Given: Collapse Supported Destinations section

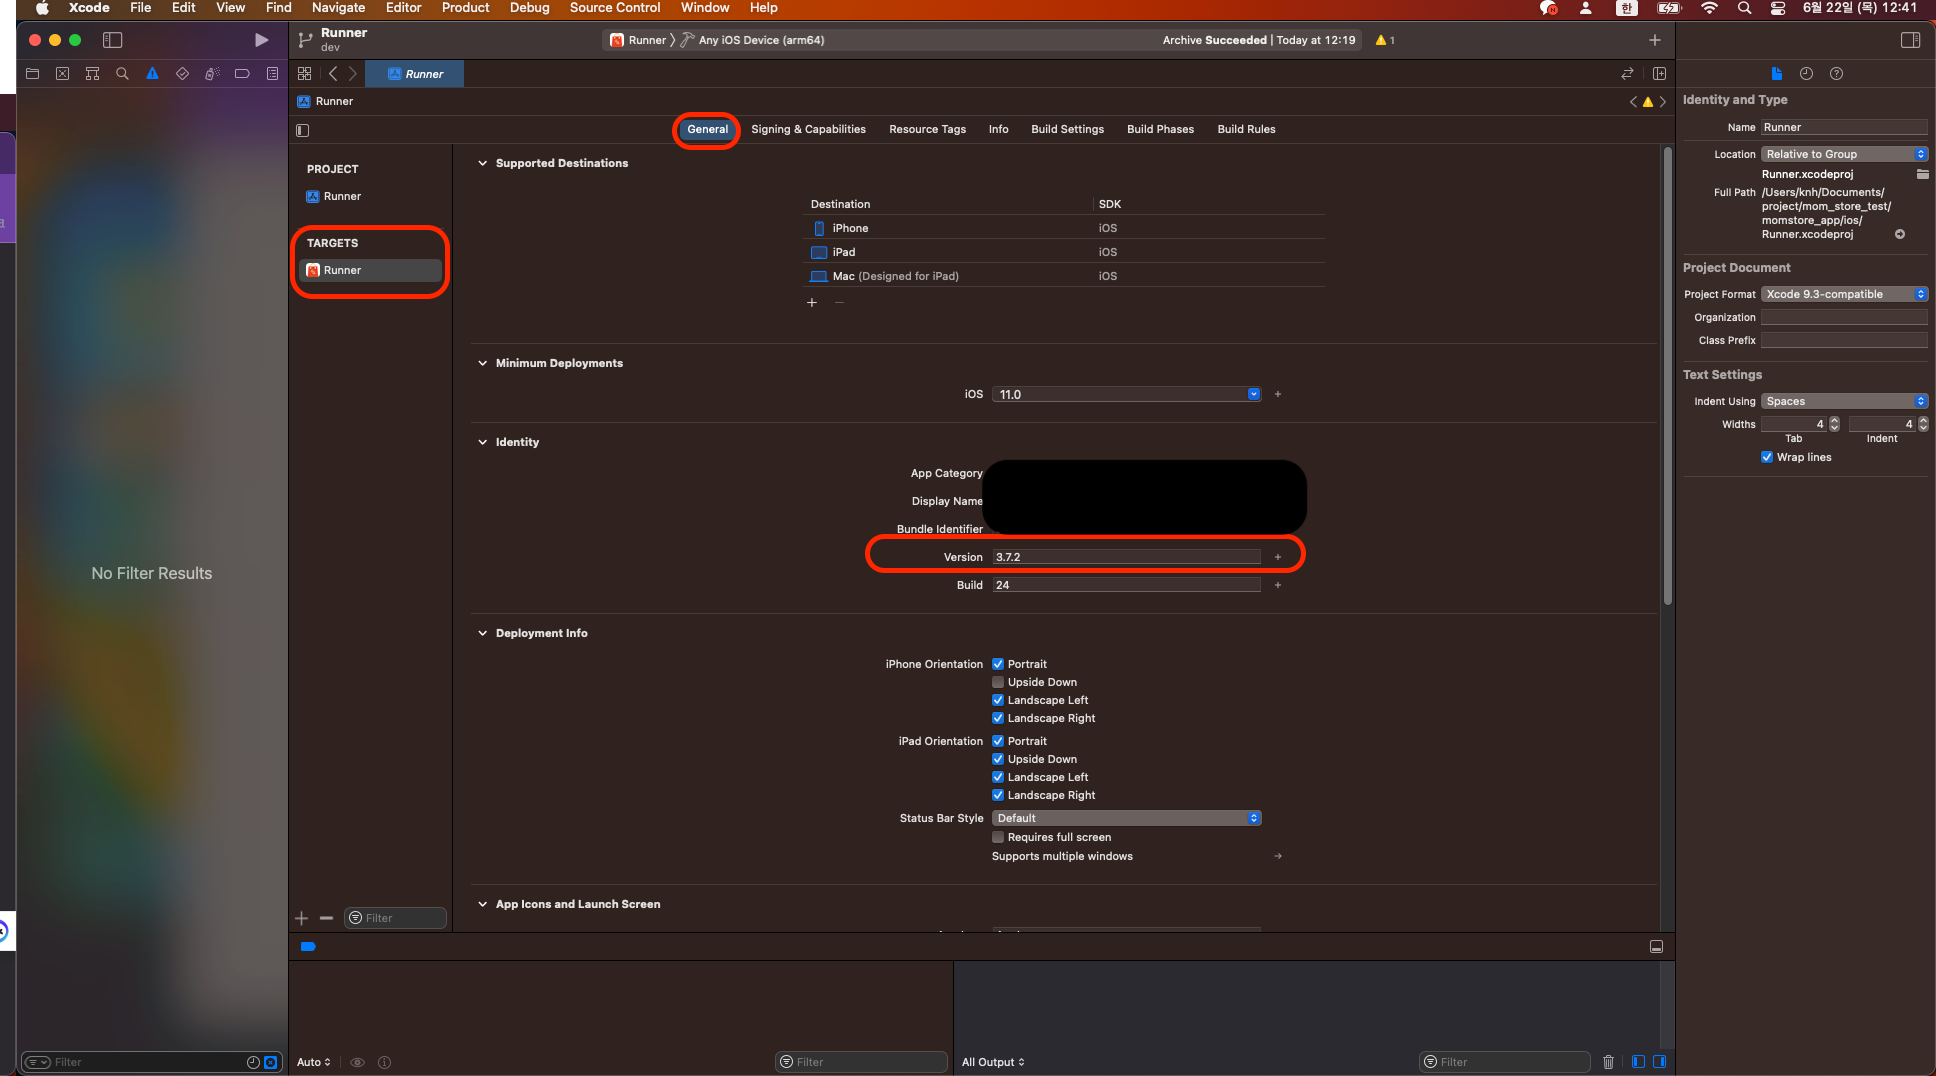Looking at the screenshot, I should point(483,163).
